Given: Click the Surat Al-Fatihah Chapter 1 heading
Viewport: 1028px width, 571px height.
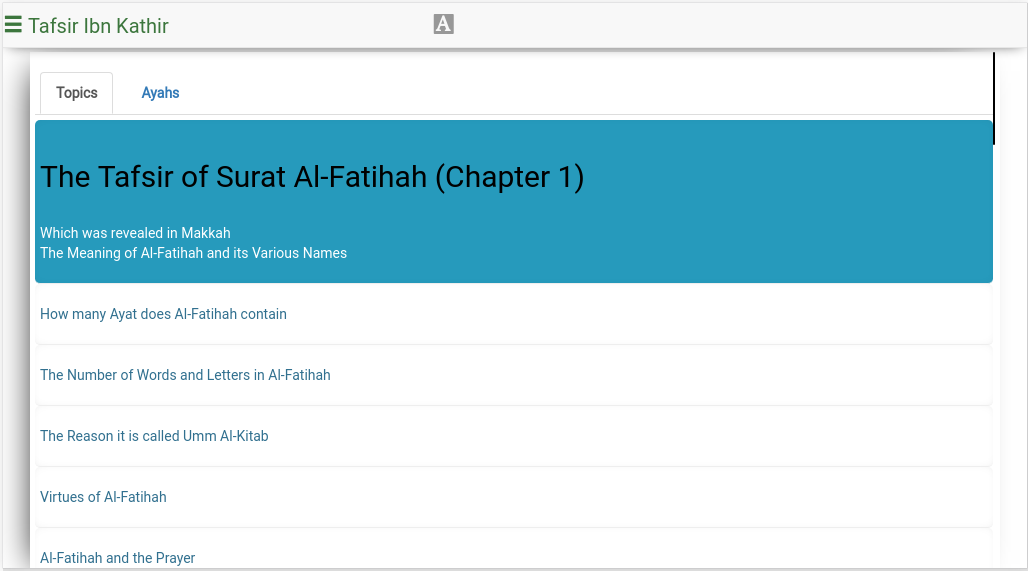Looking at the screenshot, I should (312, 177).
